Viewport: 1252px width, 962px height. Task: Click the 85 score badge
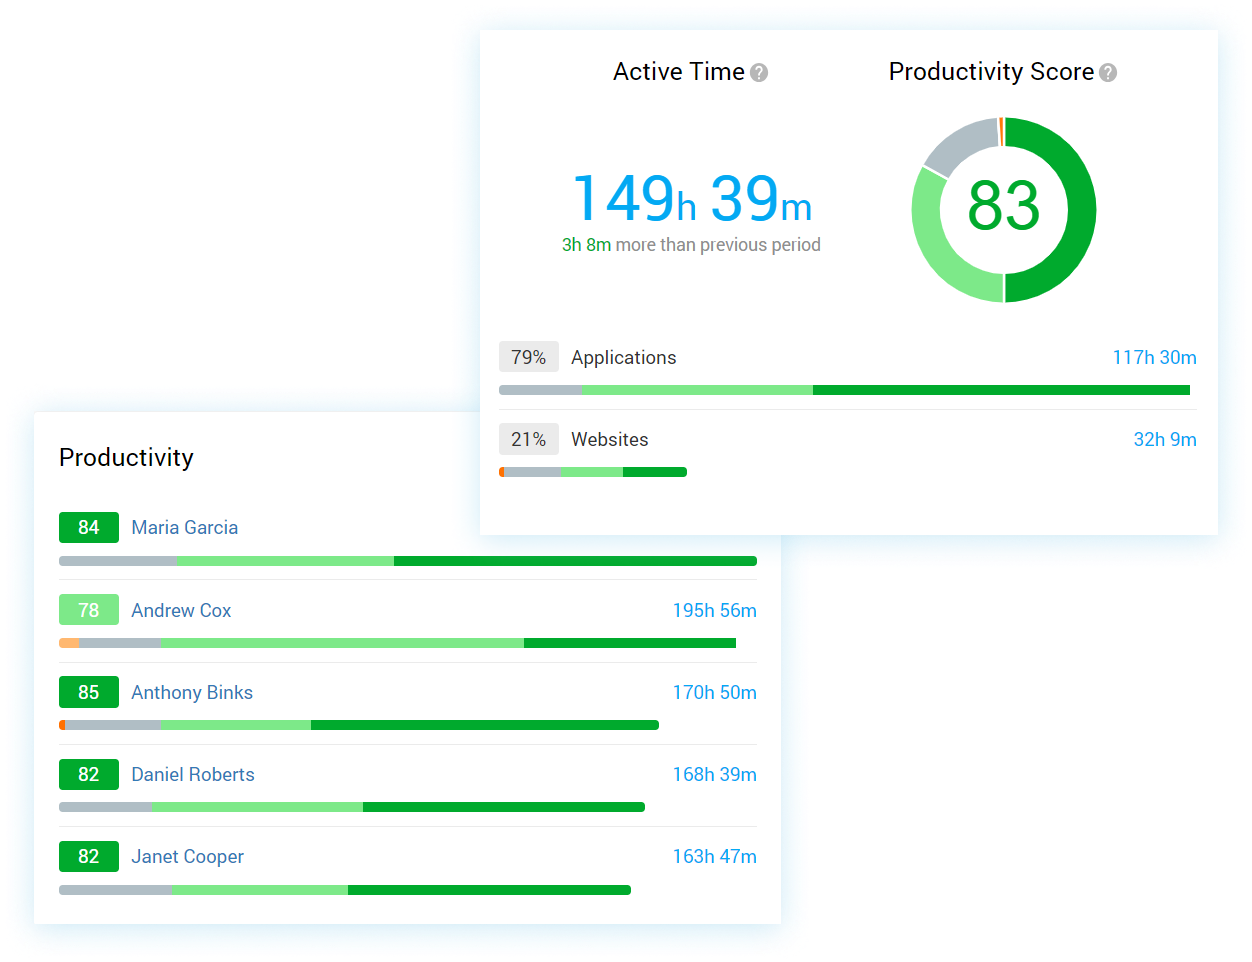89,692
